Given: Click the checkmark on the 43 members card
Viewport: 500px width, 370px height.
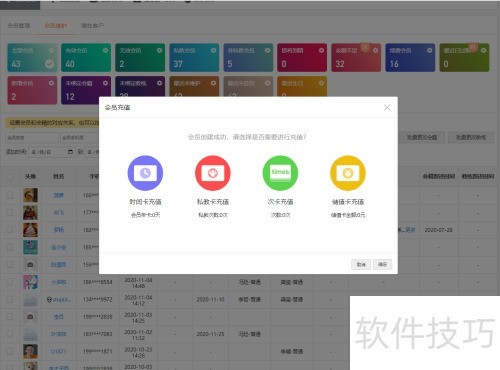Looking at the screenshot, I should 49,64.
